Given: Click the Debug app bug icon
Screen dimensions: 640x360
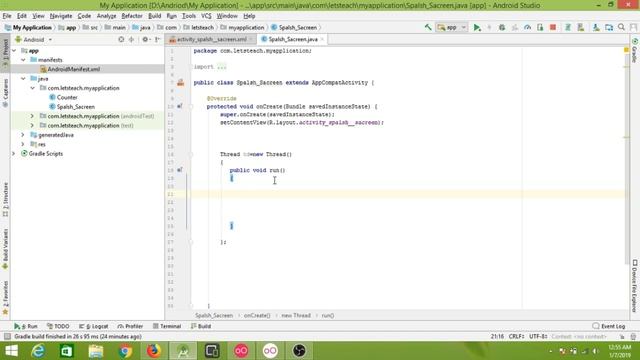Looking at the screenshot, I should point(502,27).
